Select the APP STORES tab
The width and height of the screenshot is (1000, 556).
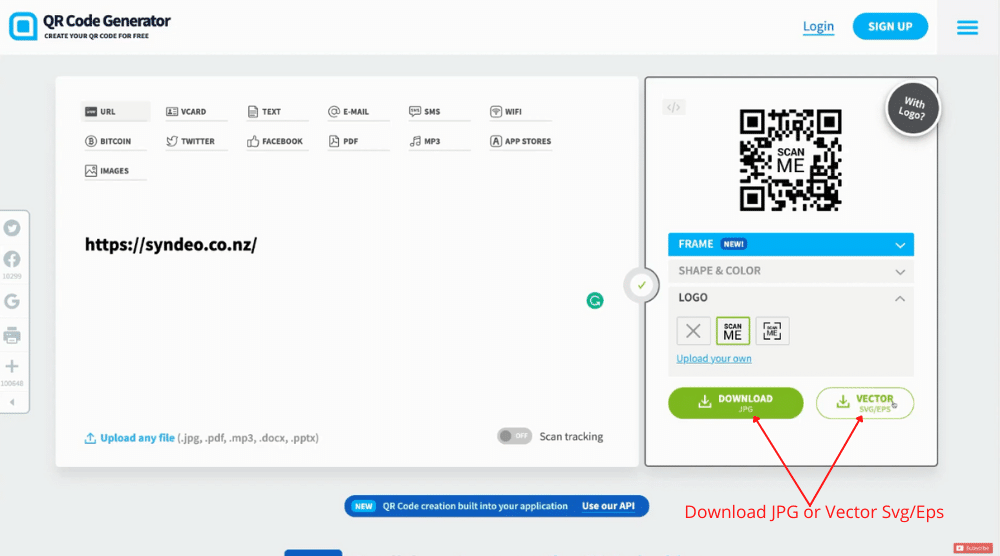click(x=520, y=142)
